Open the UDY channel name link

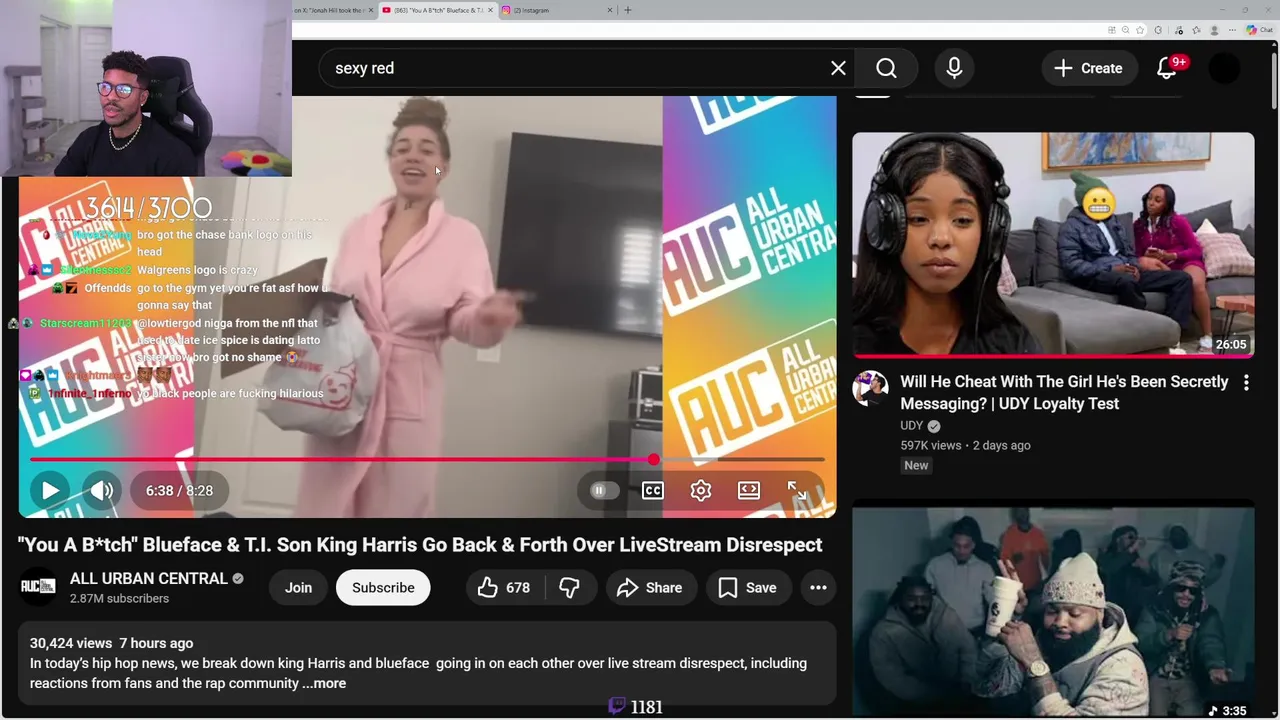911,426
